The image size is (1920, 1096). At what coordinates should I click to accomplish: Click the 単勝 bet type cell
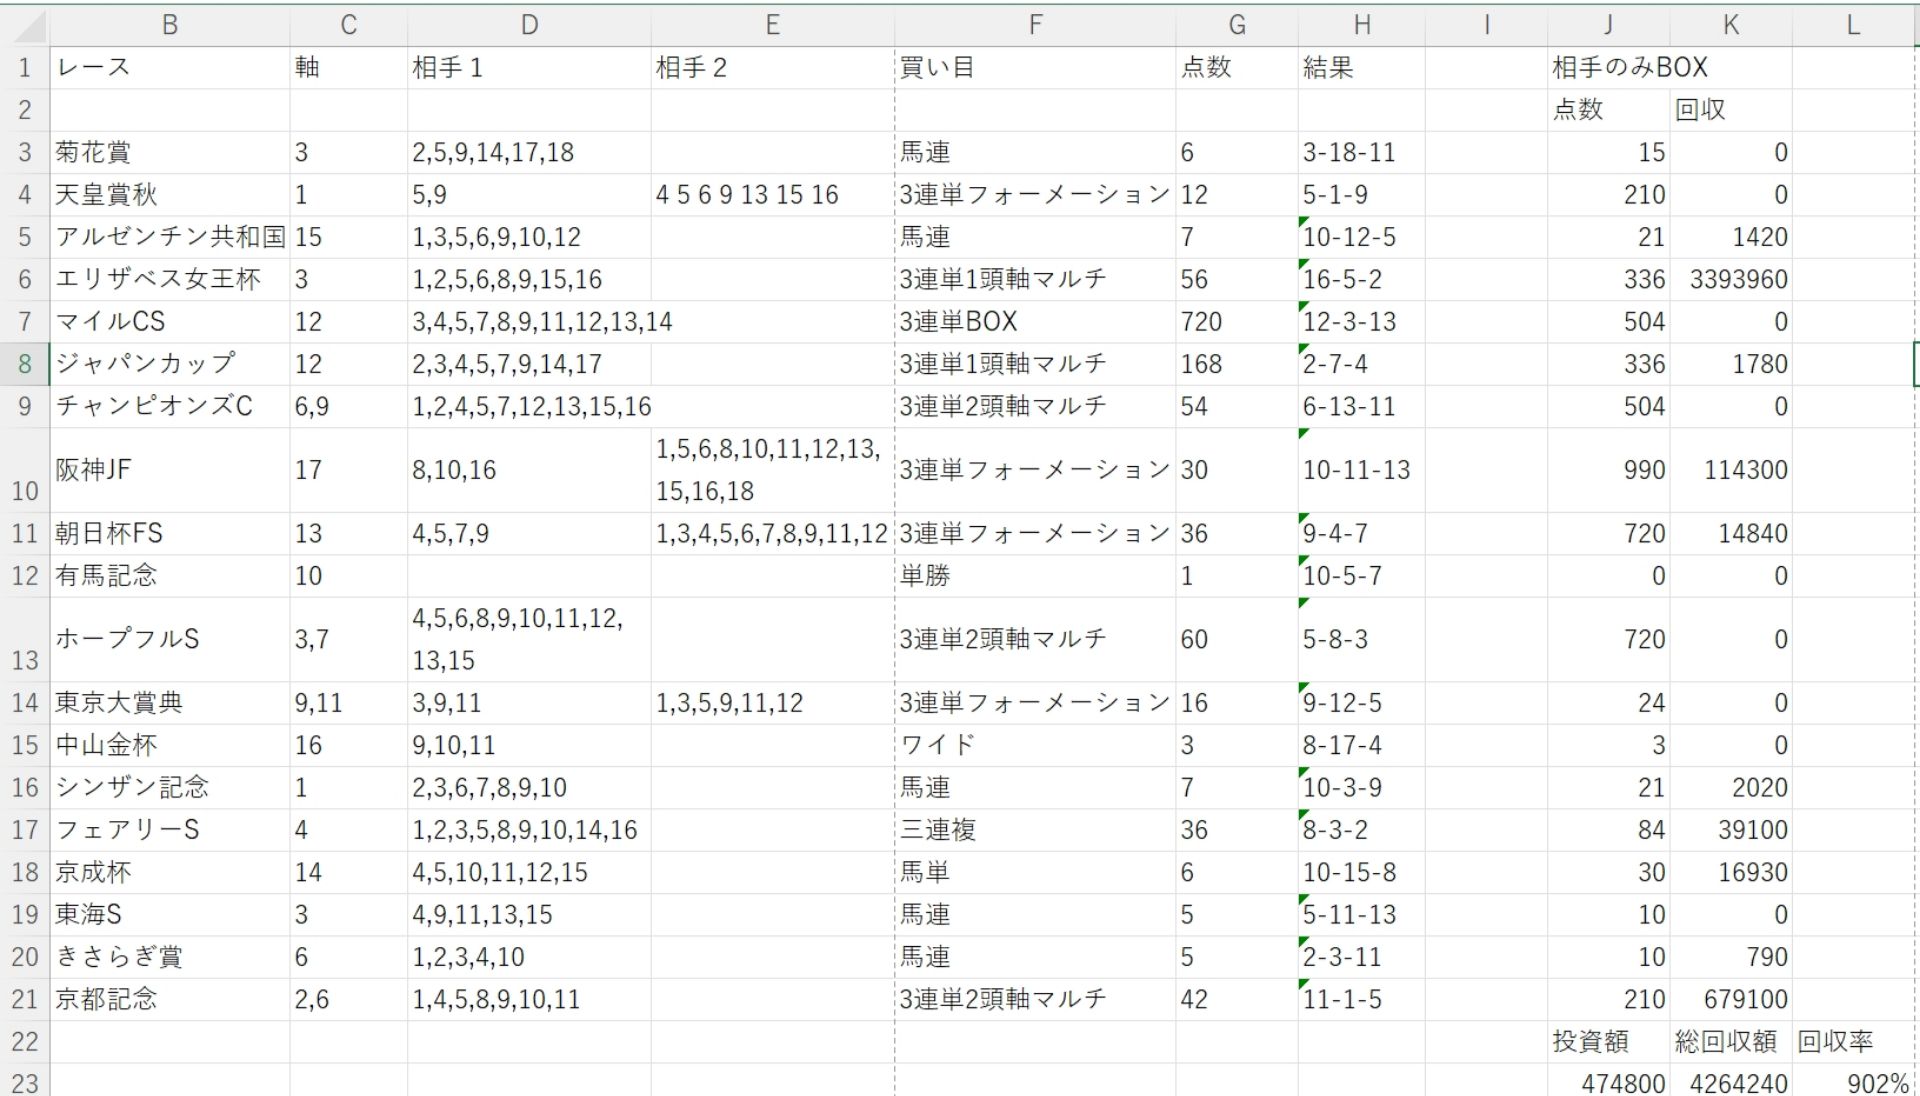pyautogui.click(x=925, y=576)
